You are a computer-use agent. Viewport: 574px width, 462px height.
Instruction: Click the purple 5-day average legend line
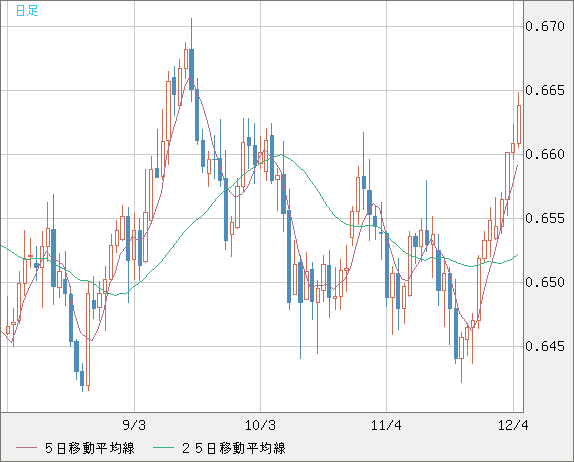point(26,448)
